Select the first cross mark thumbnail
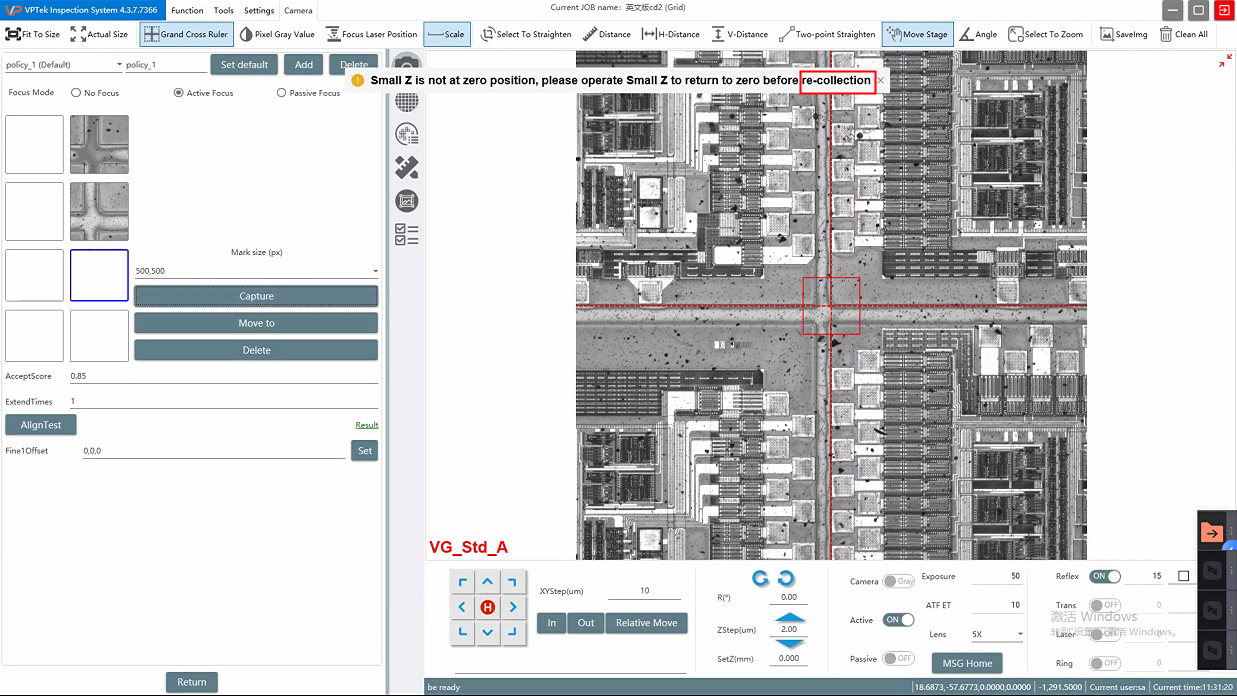 [99, 144]
